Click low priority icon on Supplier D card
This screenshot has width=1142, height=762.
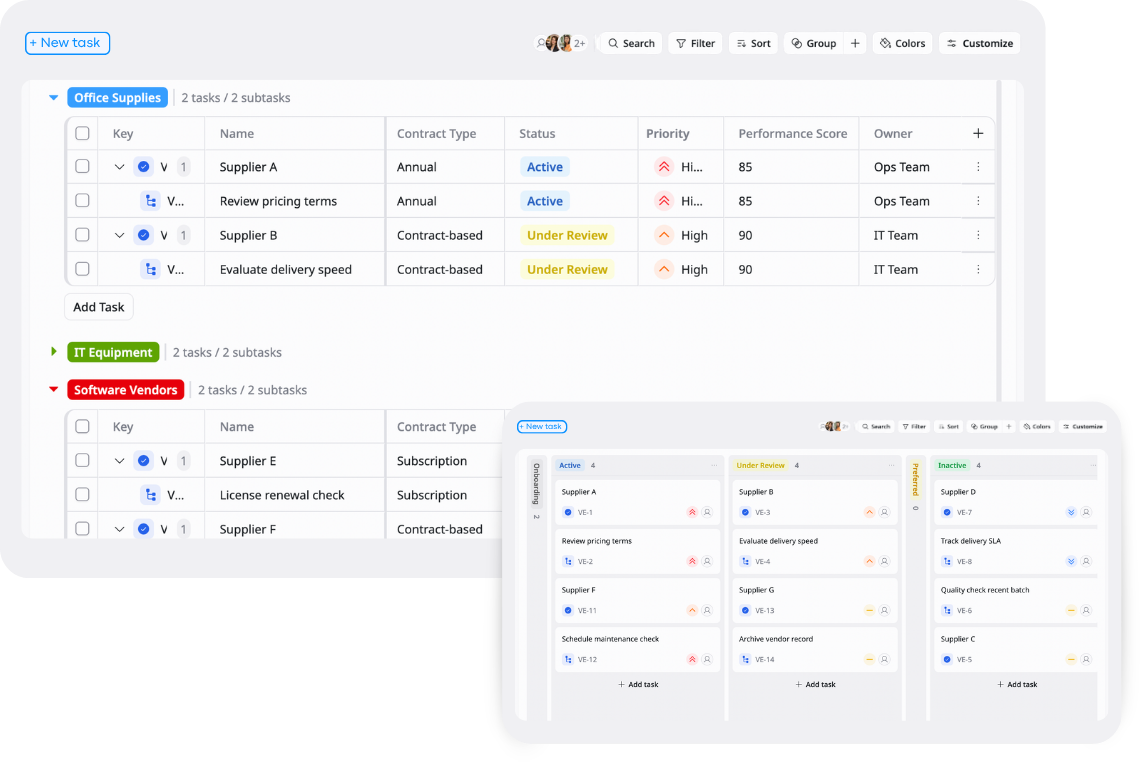pos(1071,512)
